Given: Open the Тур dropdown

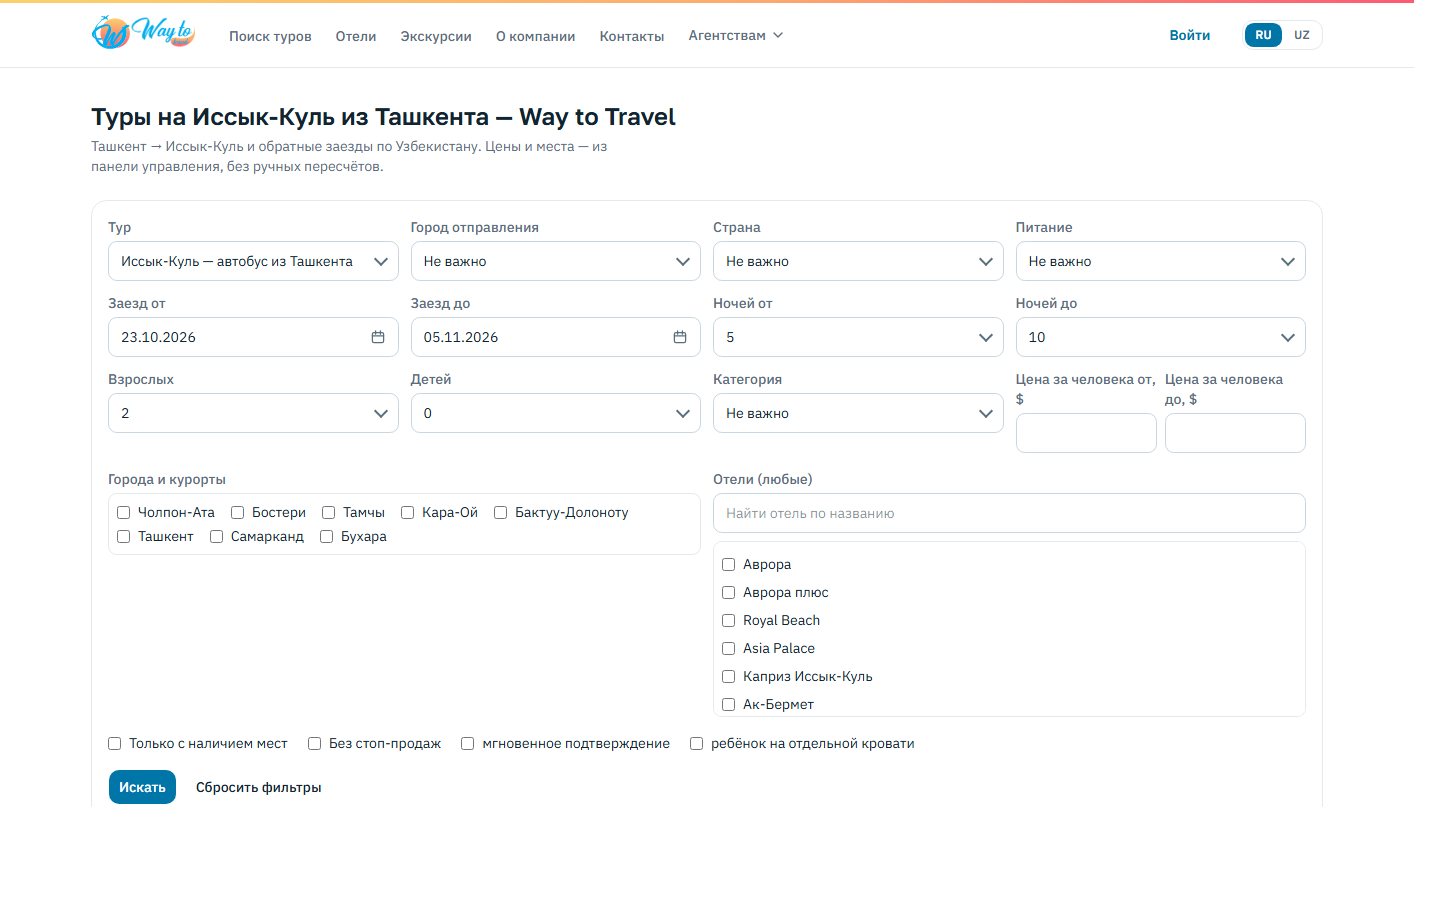Looking at the screenshot, I should pyautogui.click(x=253, y=261).
